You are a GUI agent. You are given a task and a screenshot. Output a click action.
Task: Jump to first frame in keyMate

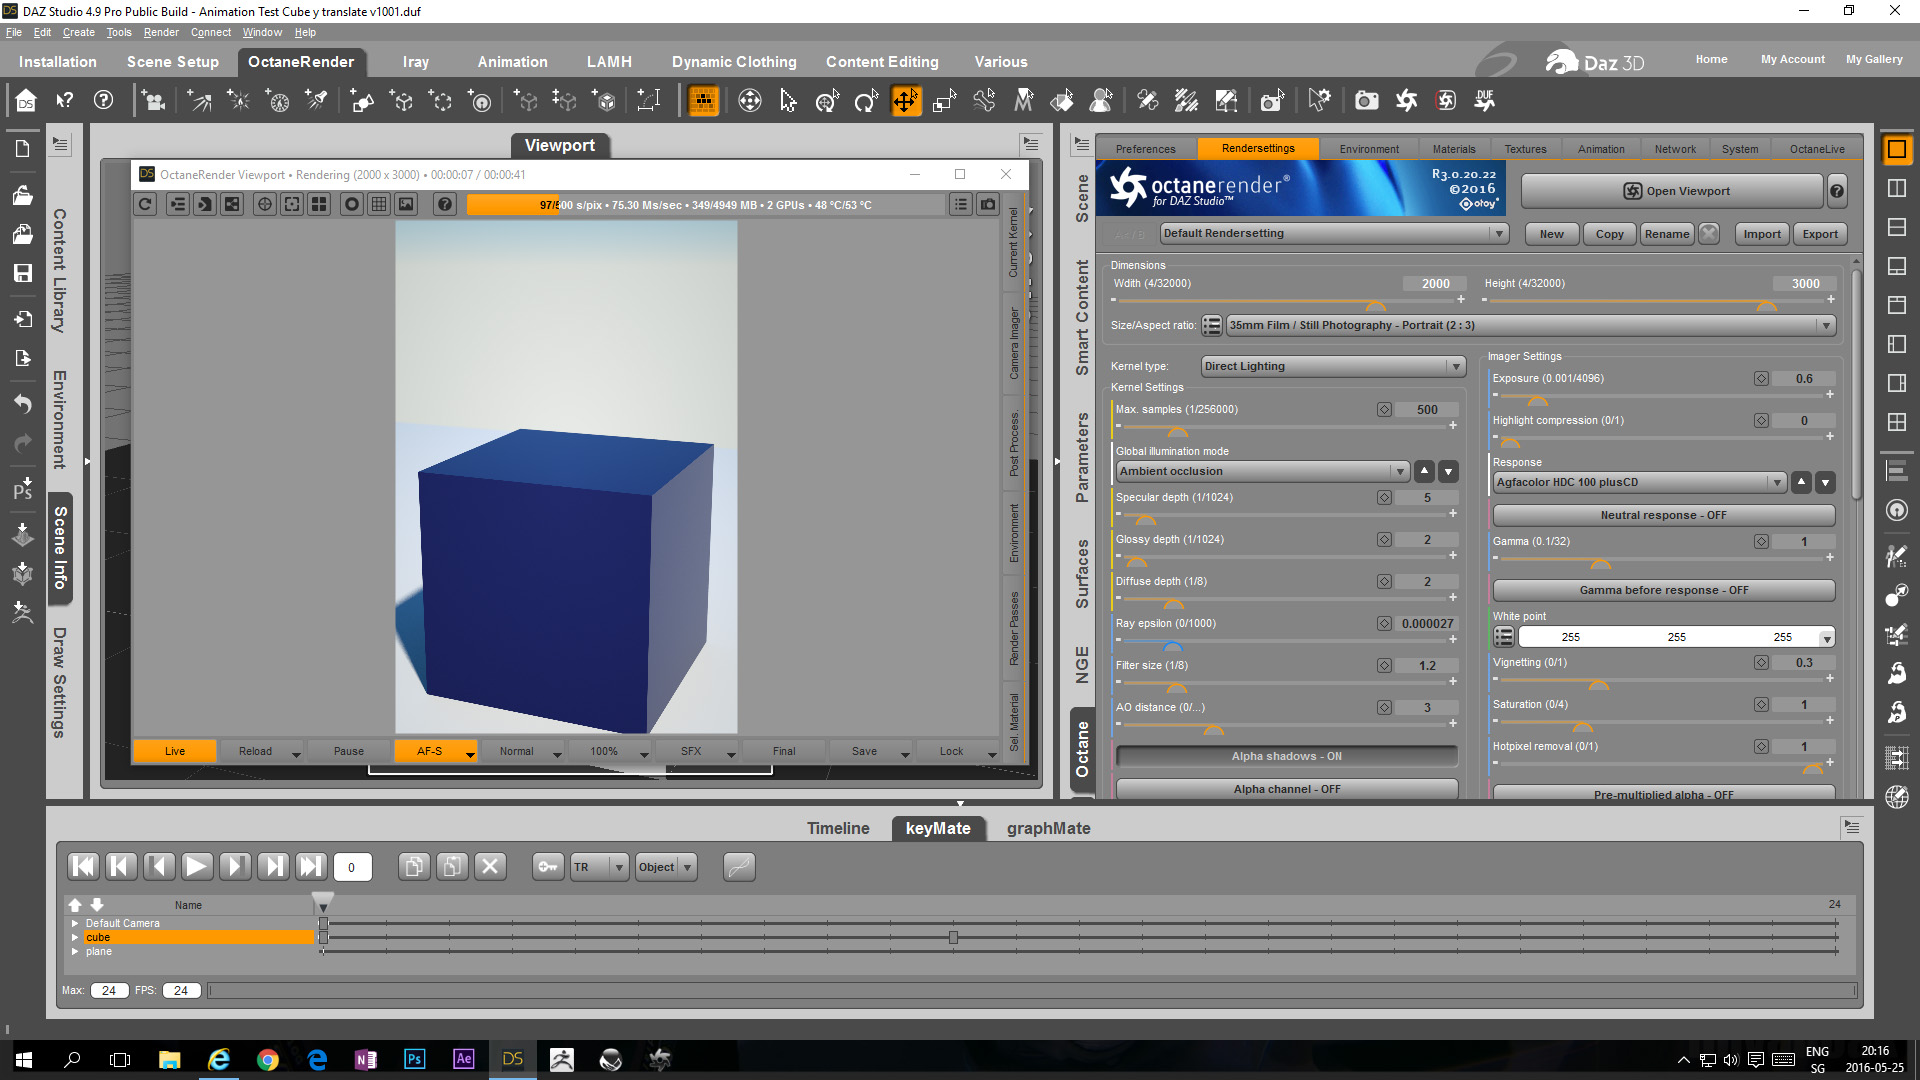(x=83, y=866)
